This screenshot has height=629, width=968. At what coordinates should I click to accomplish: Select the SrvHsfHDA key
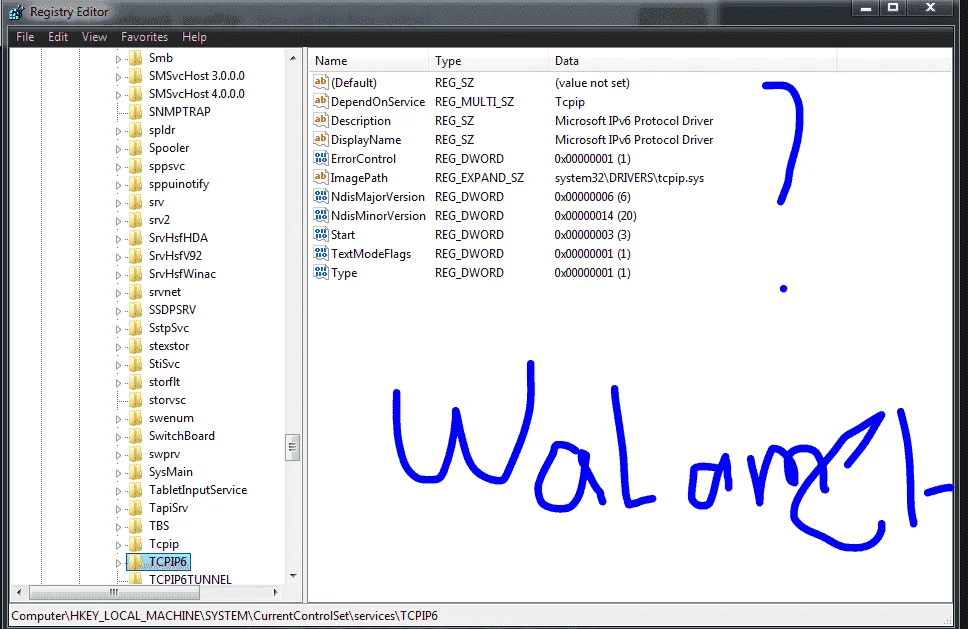(x=178, y=238)
